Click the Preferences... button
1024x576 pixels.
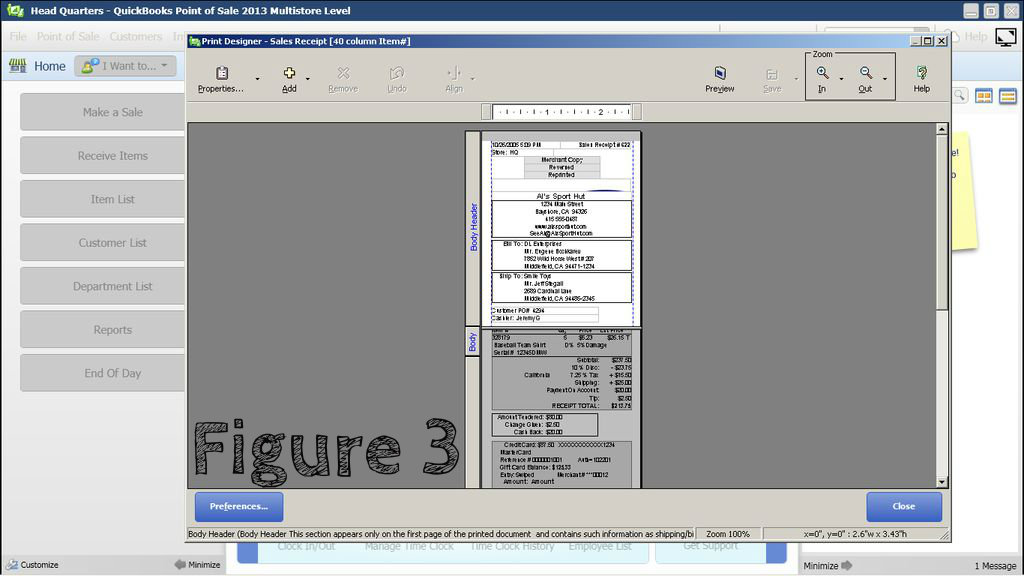239,507
